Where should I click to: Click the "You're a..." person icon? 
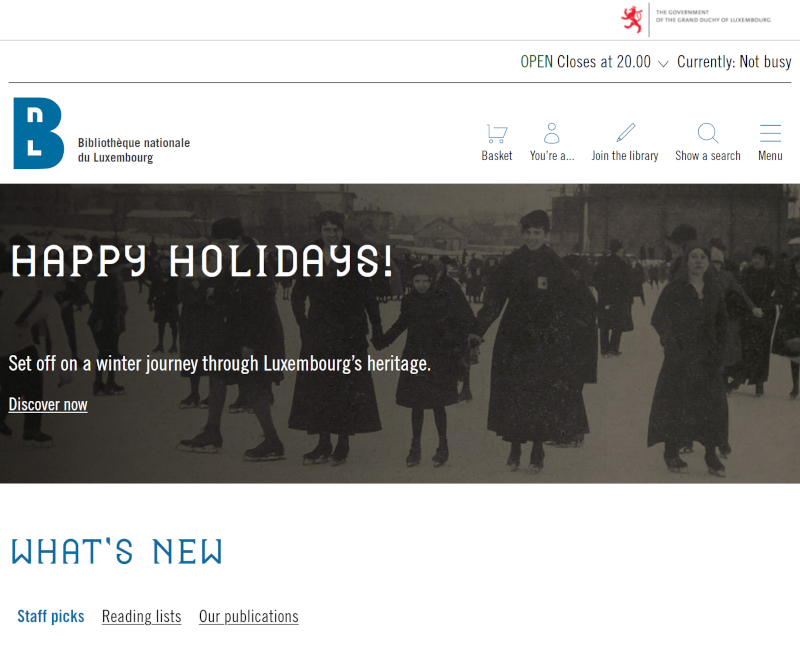(551, 134)
